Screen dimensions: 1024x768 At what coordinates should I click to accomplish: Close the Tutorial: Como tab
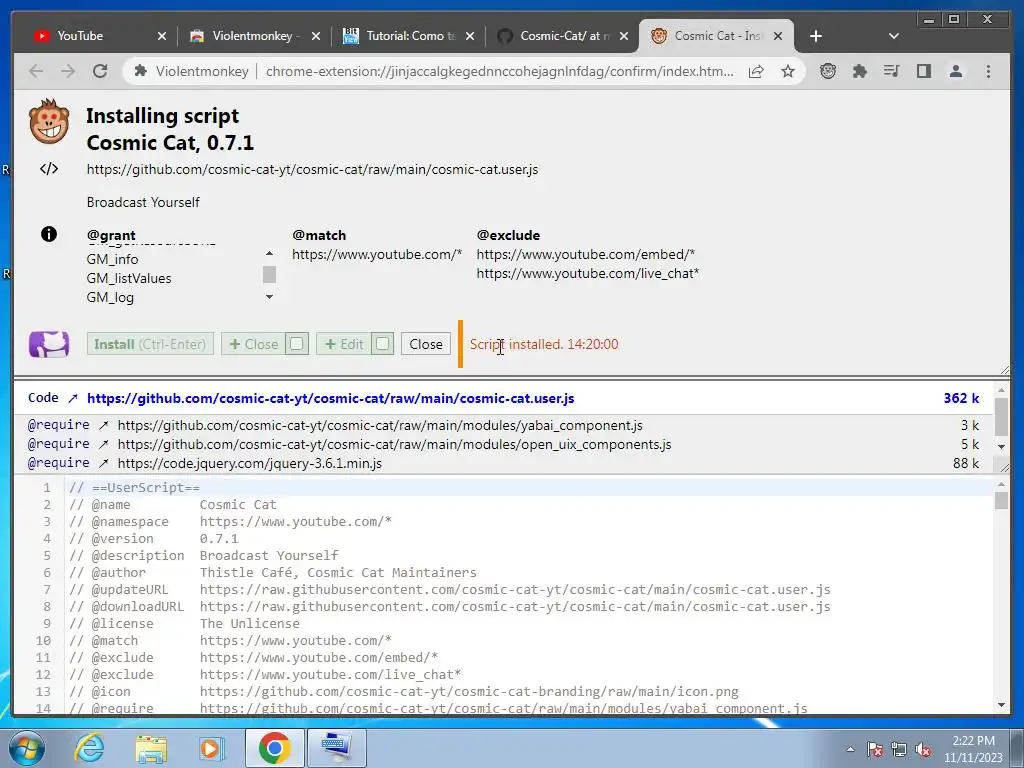470,36
